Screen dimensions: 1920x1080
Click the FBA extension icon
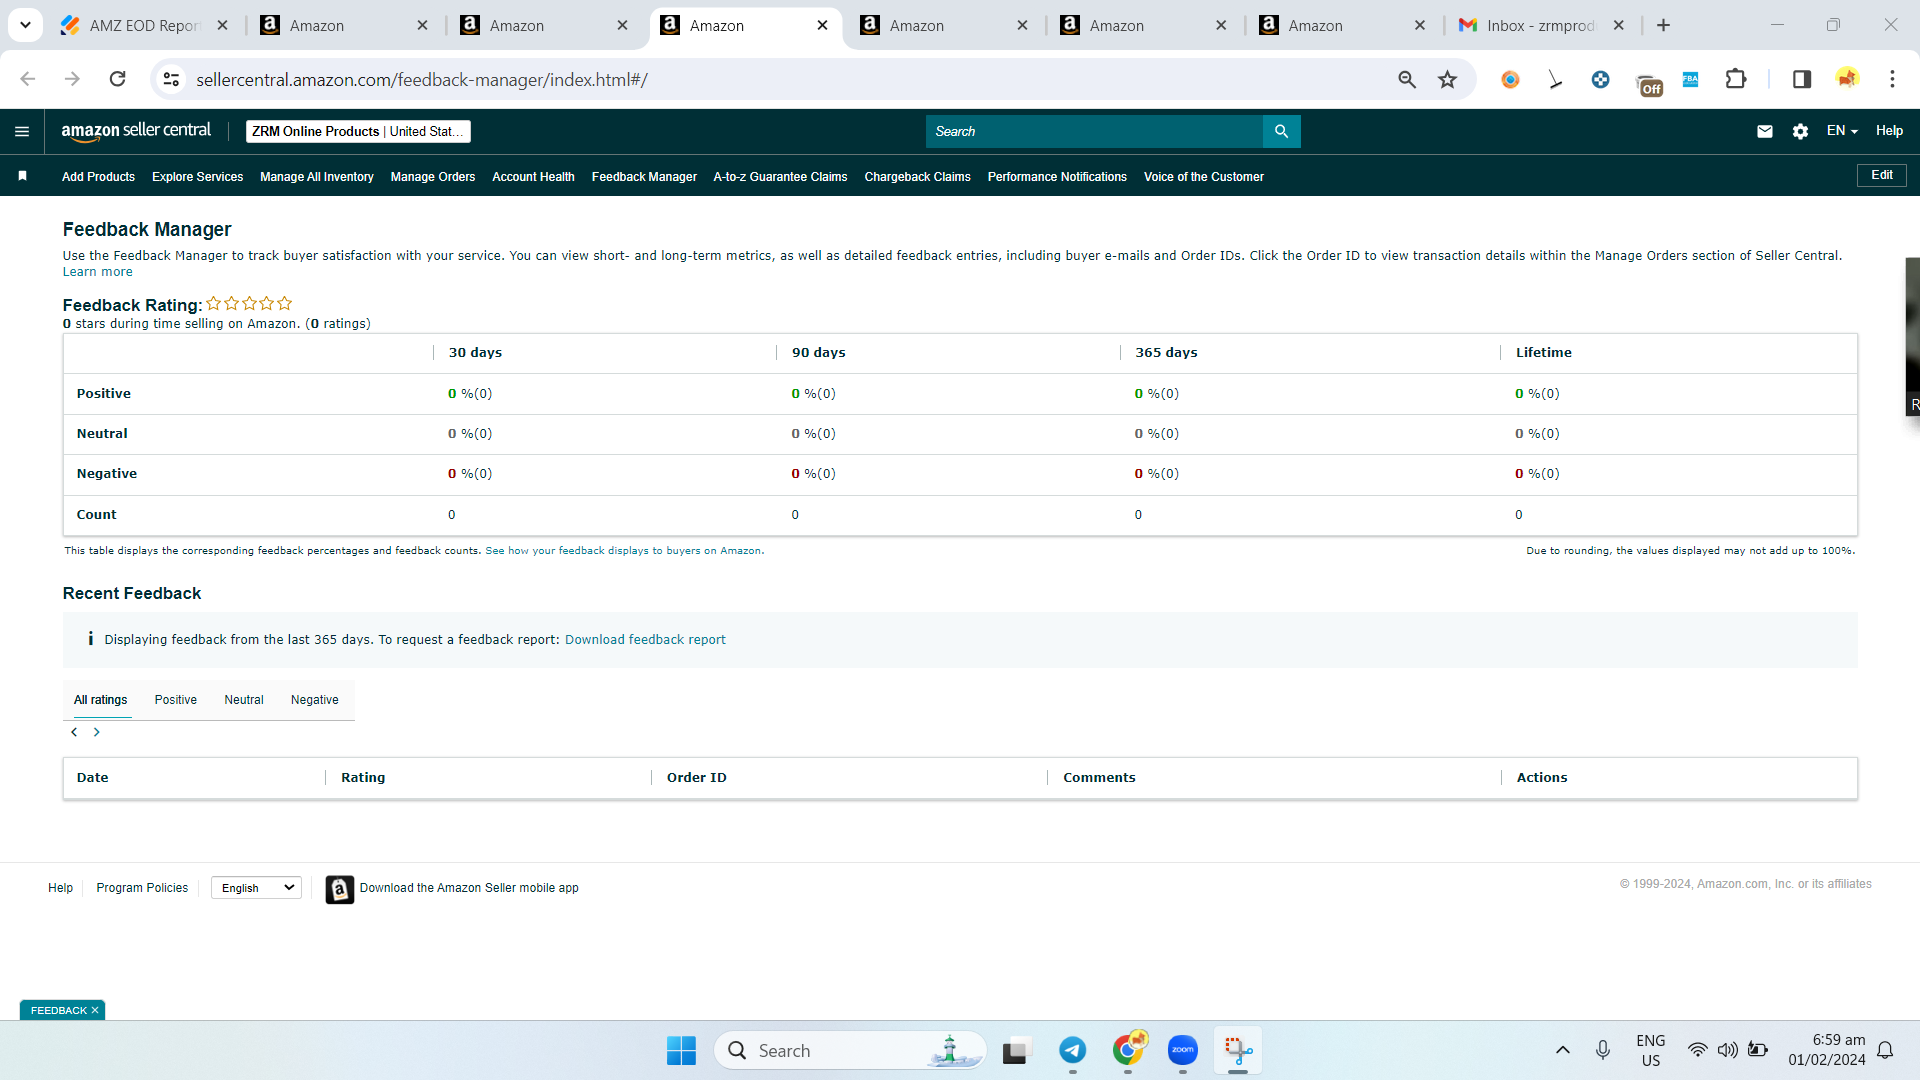1690,79
